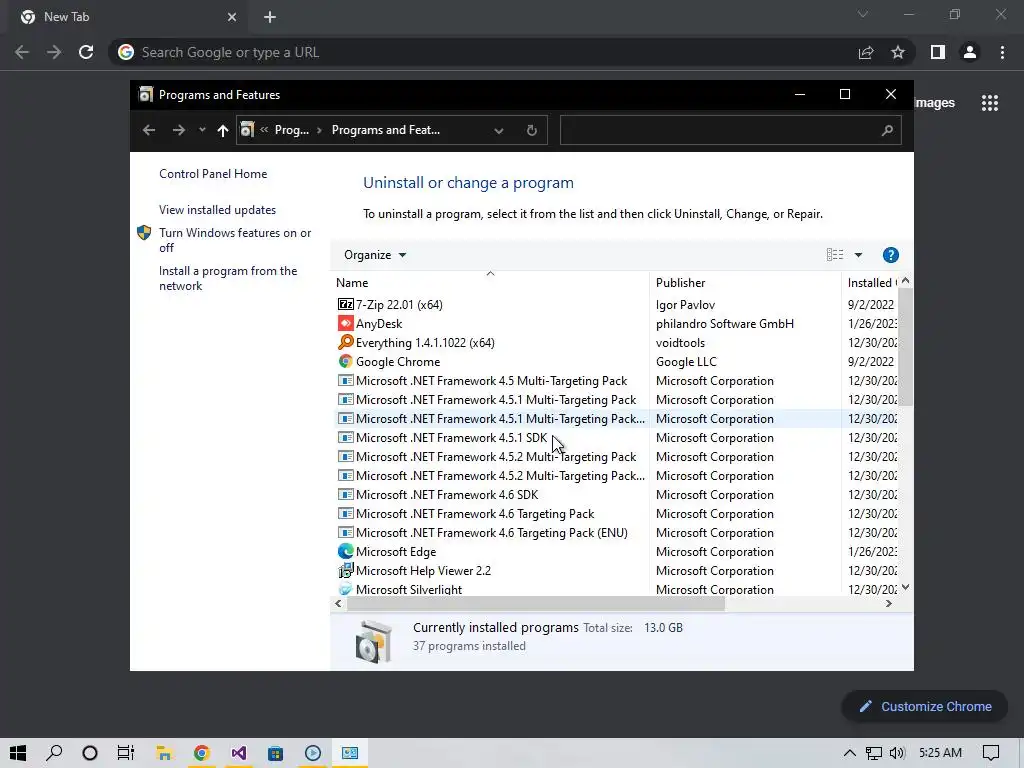Bookmark this tab with the star icon
This screenshot has height=768, width=1024.
(898, 52)
